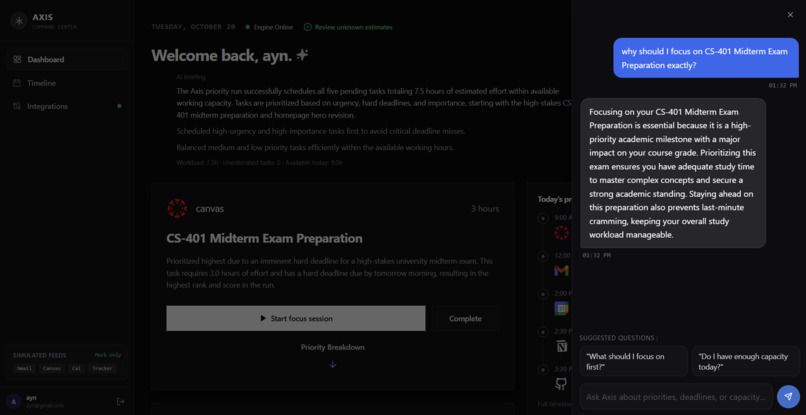Click the Axis reply message bubble

click(x=673, y=173)
